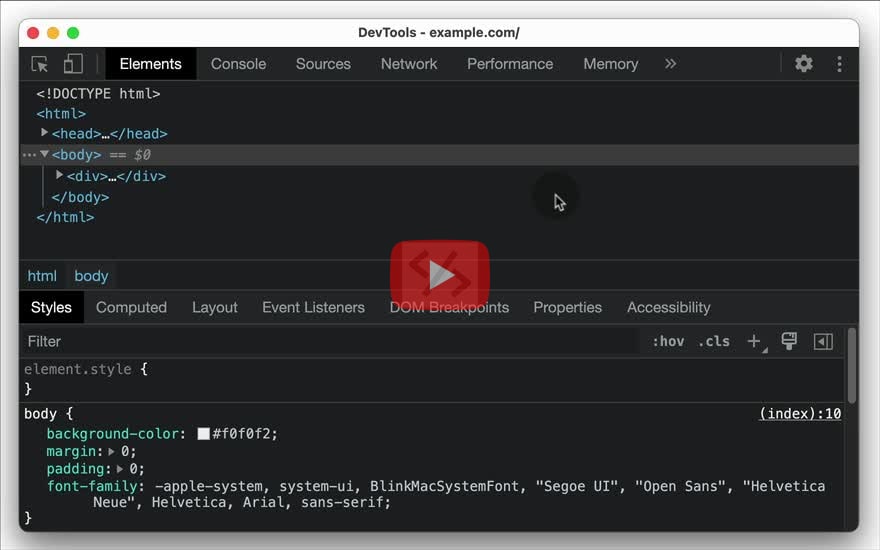Click the padding property name
This screenshot has width=880, height=550.
tap(76, 469)
